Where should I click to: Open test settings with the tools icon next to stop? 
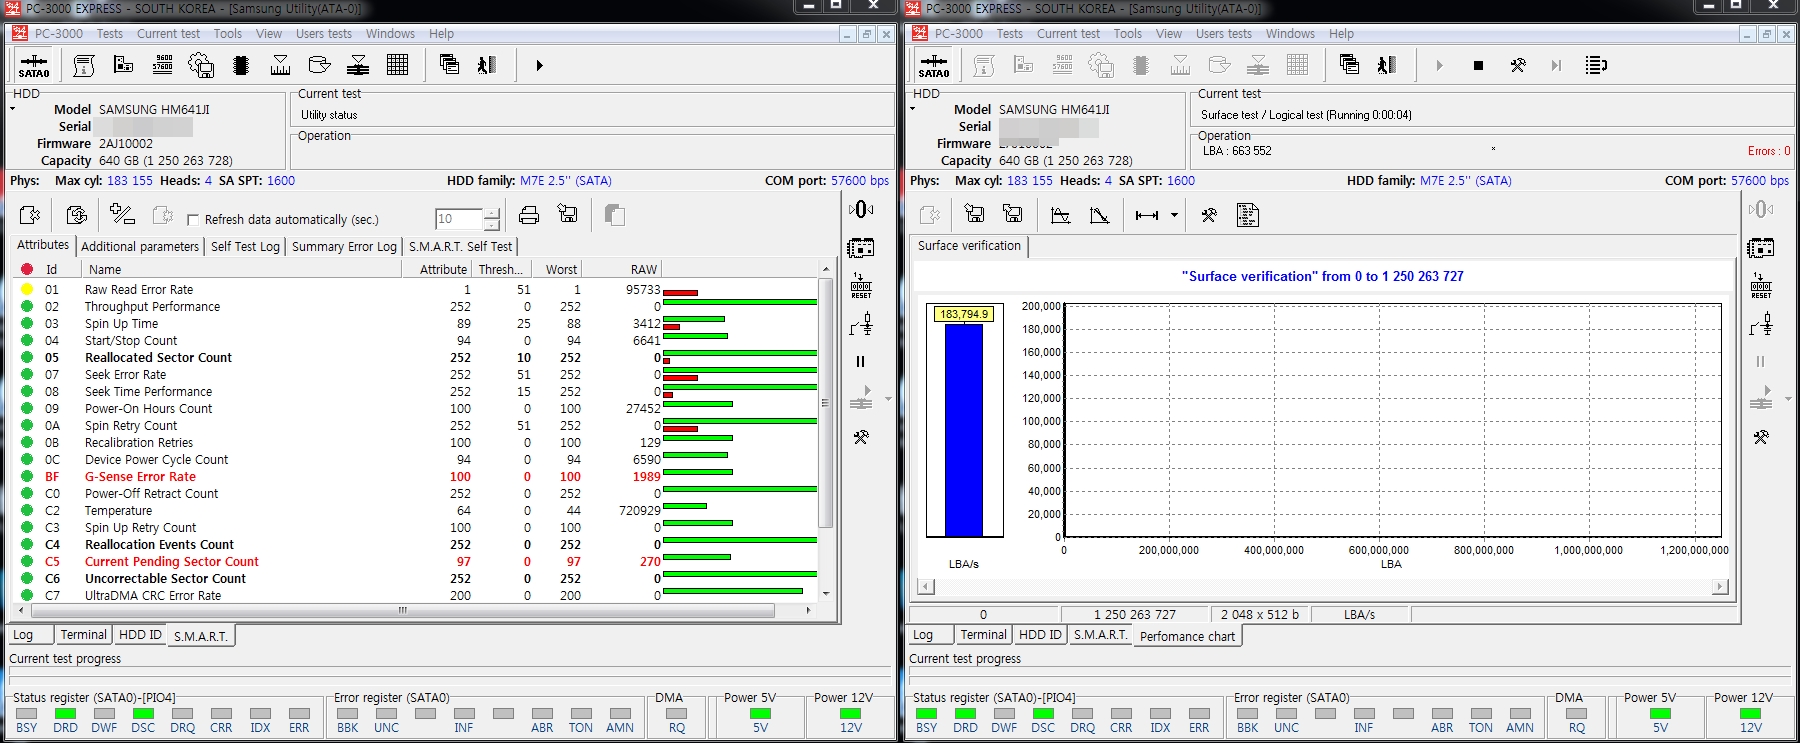click(x=1518, y=66)
